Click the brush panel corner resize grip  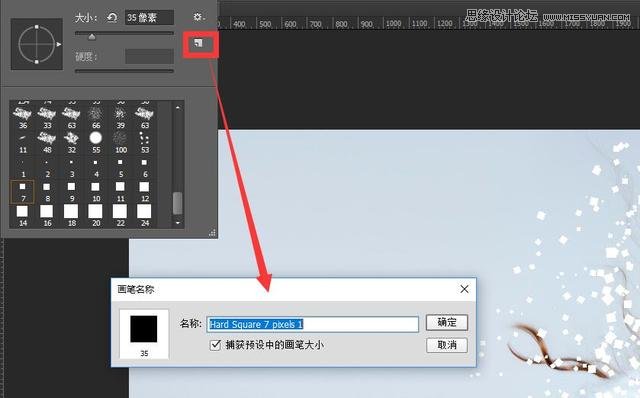(x=212, y=233)
